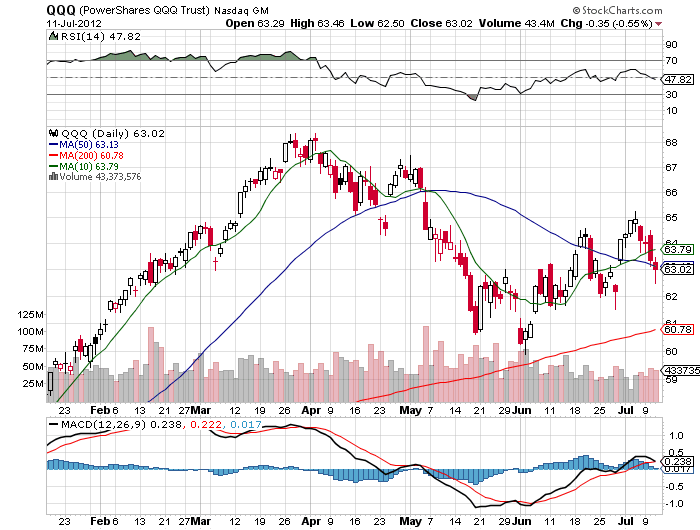700x530 pixels.
Task: Click the 'PowerShares QQQ Trust' name text
Action: pos(144,10)
